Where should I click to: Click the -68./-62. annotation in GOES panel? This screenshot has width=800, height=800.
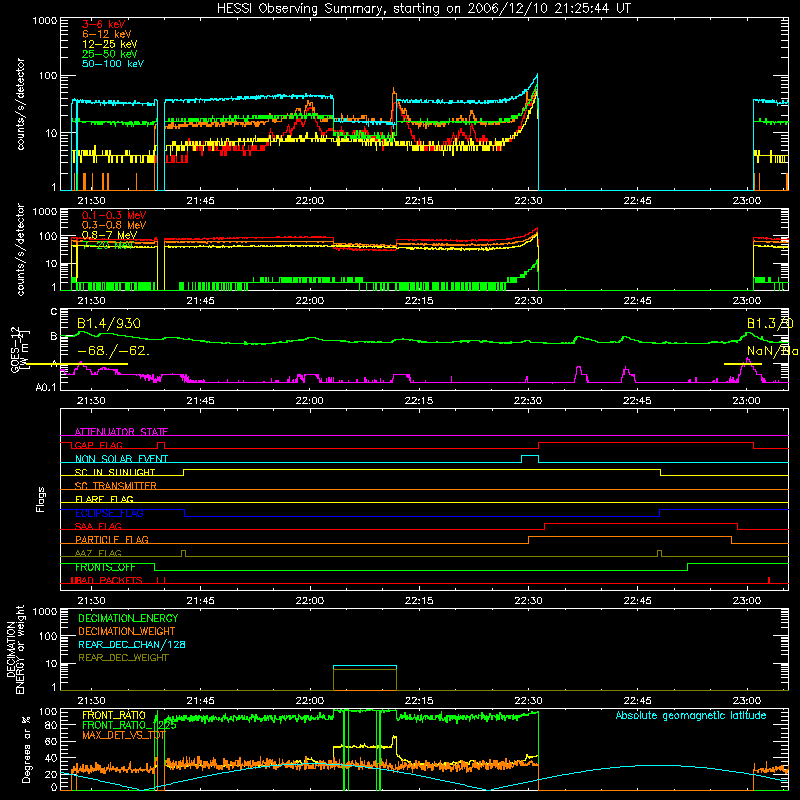(x=113, y=352)
